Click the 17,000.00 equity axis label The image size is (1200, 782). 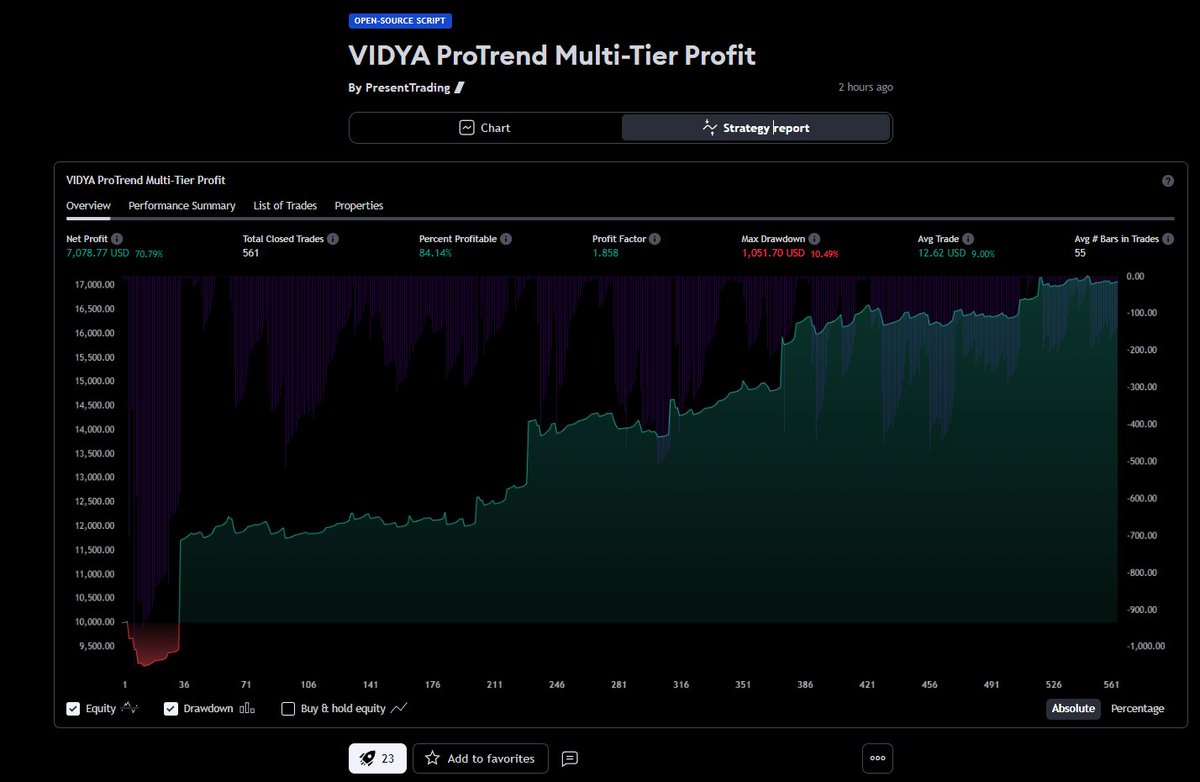pos(94,285)
